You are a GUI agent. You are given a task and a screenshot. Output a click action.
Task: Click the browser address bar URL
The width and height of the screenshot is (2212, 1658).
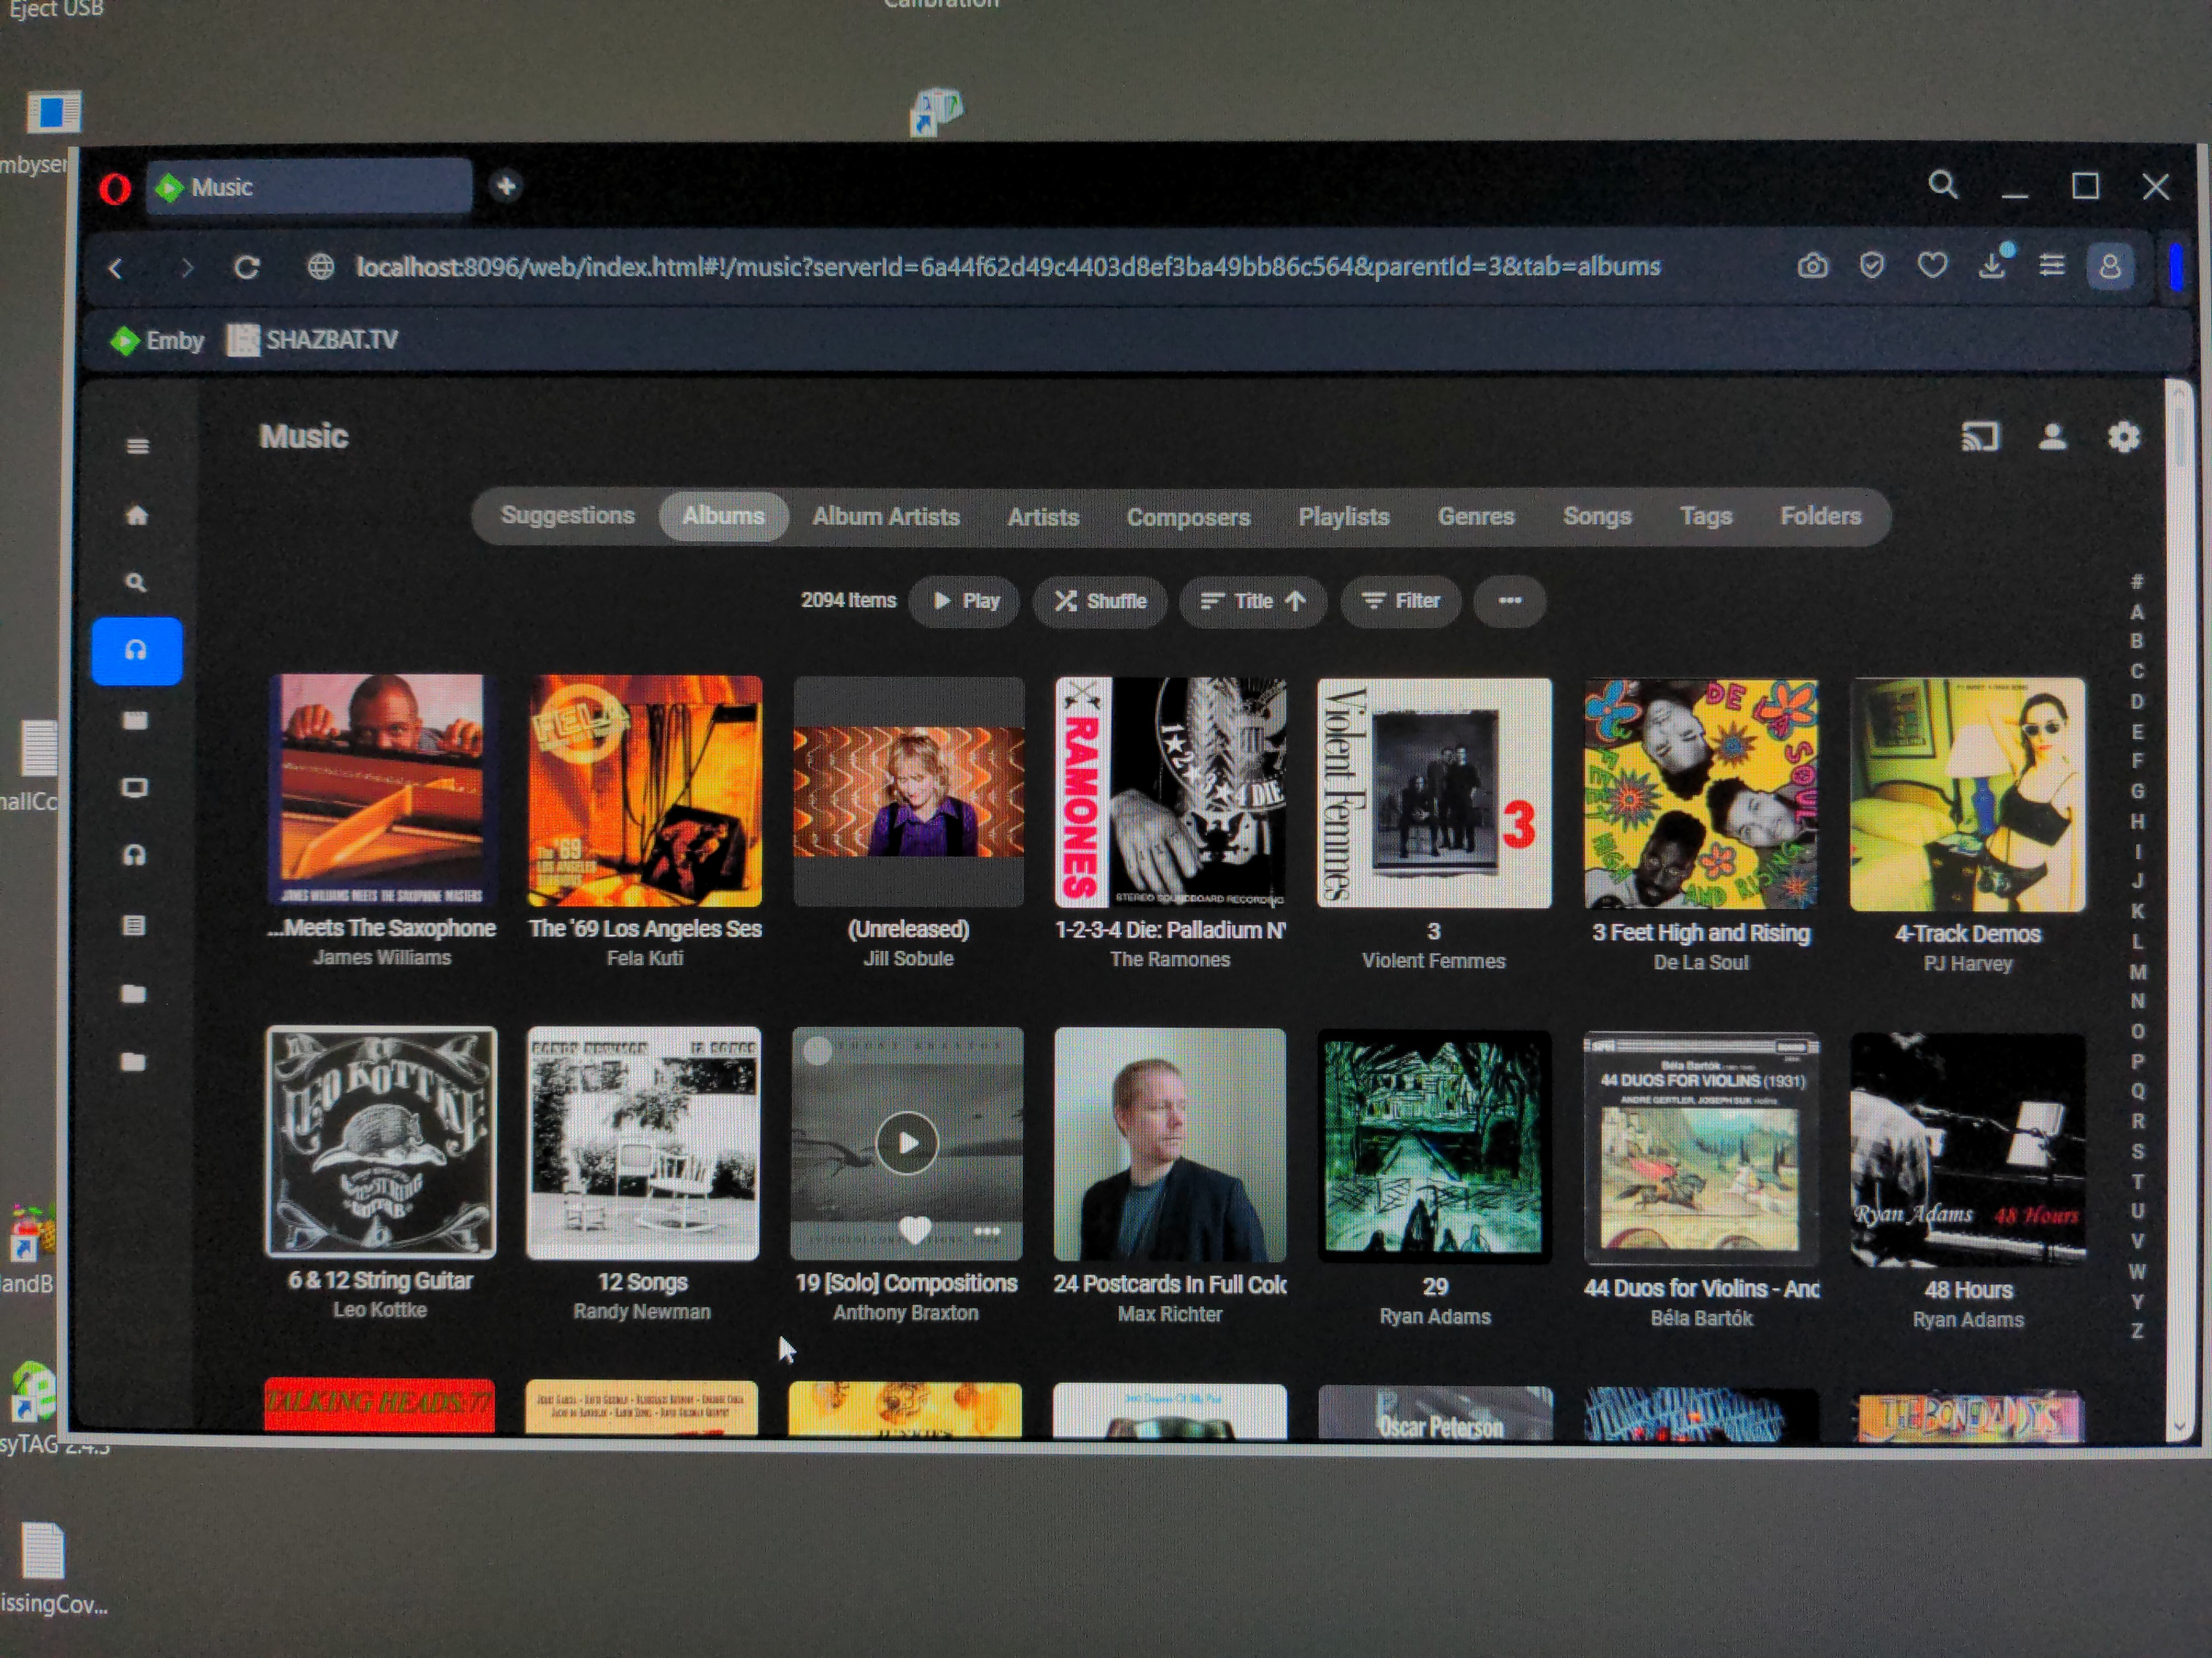coord(1008,267)
